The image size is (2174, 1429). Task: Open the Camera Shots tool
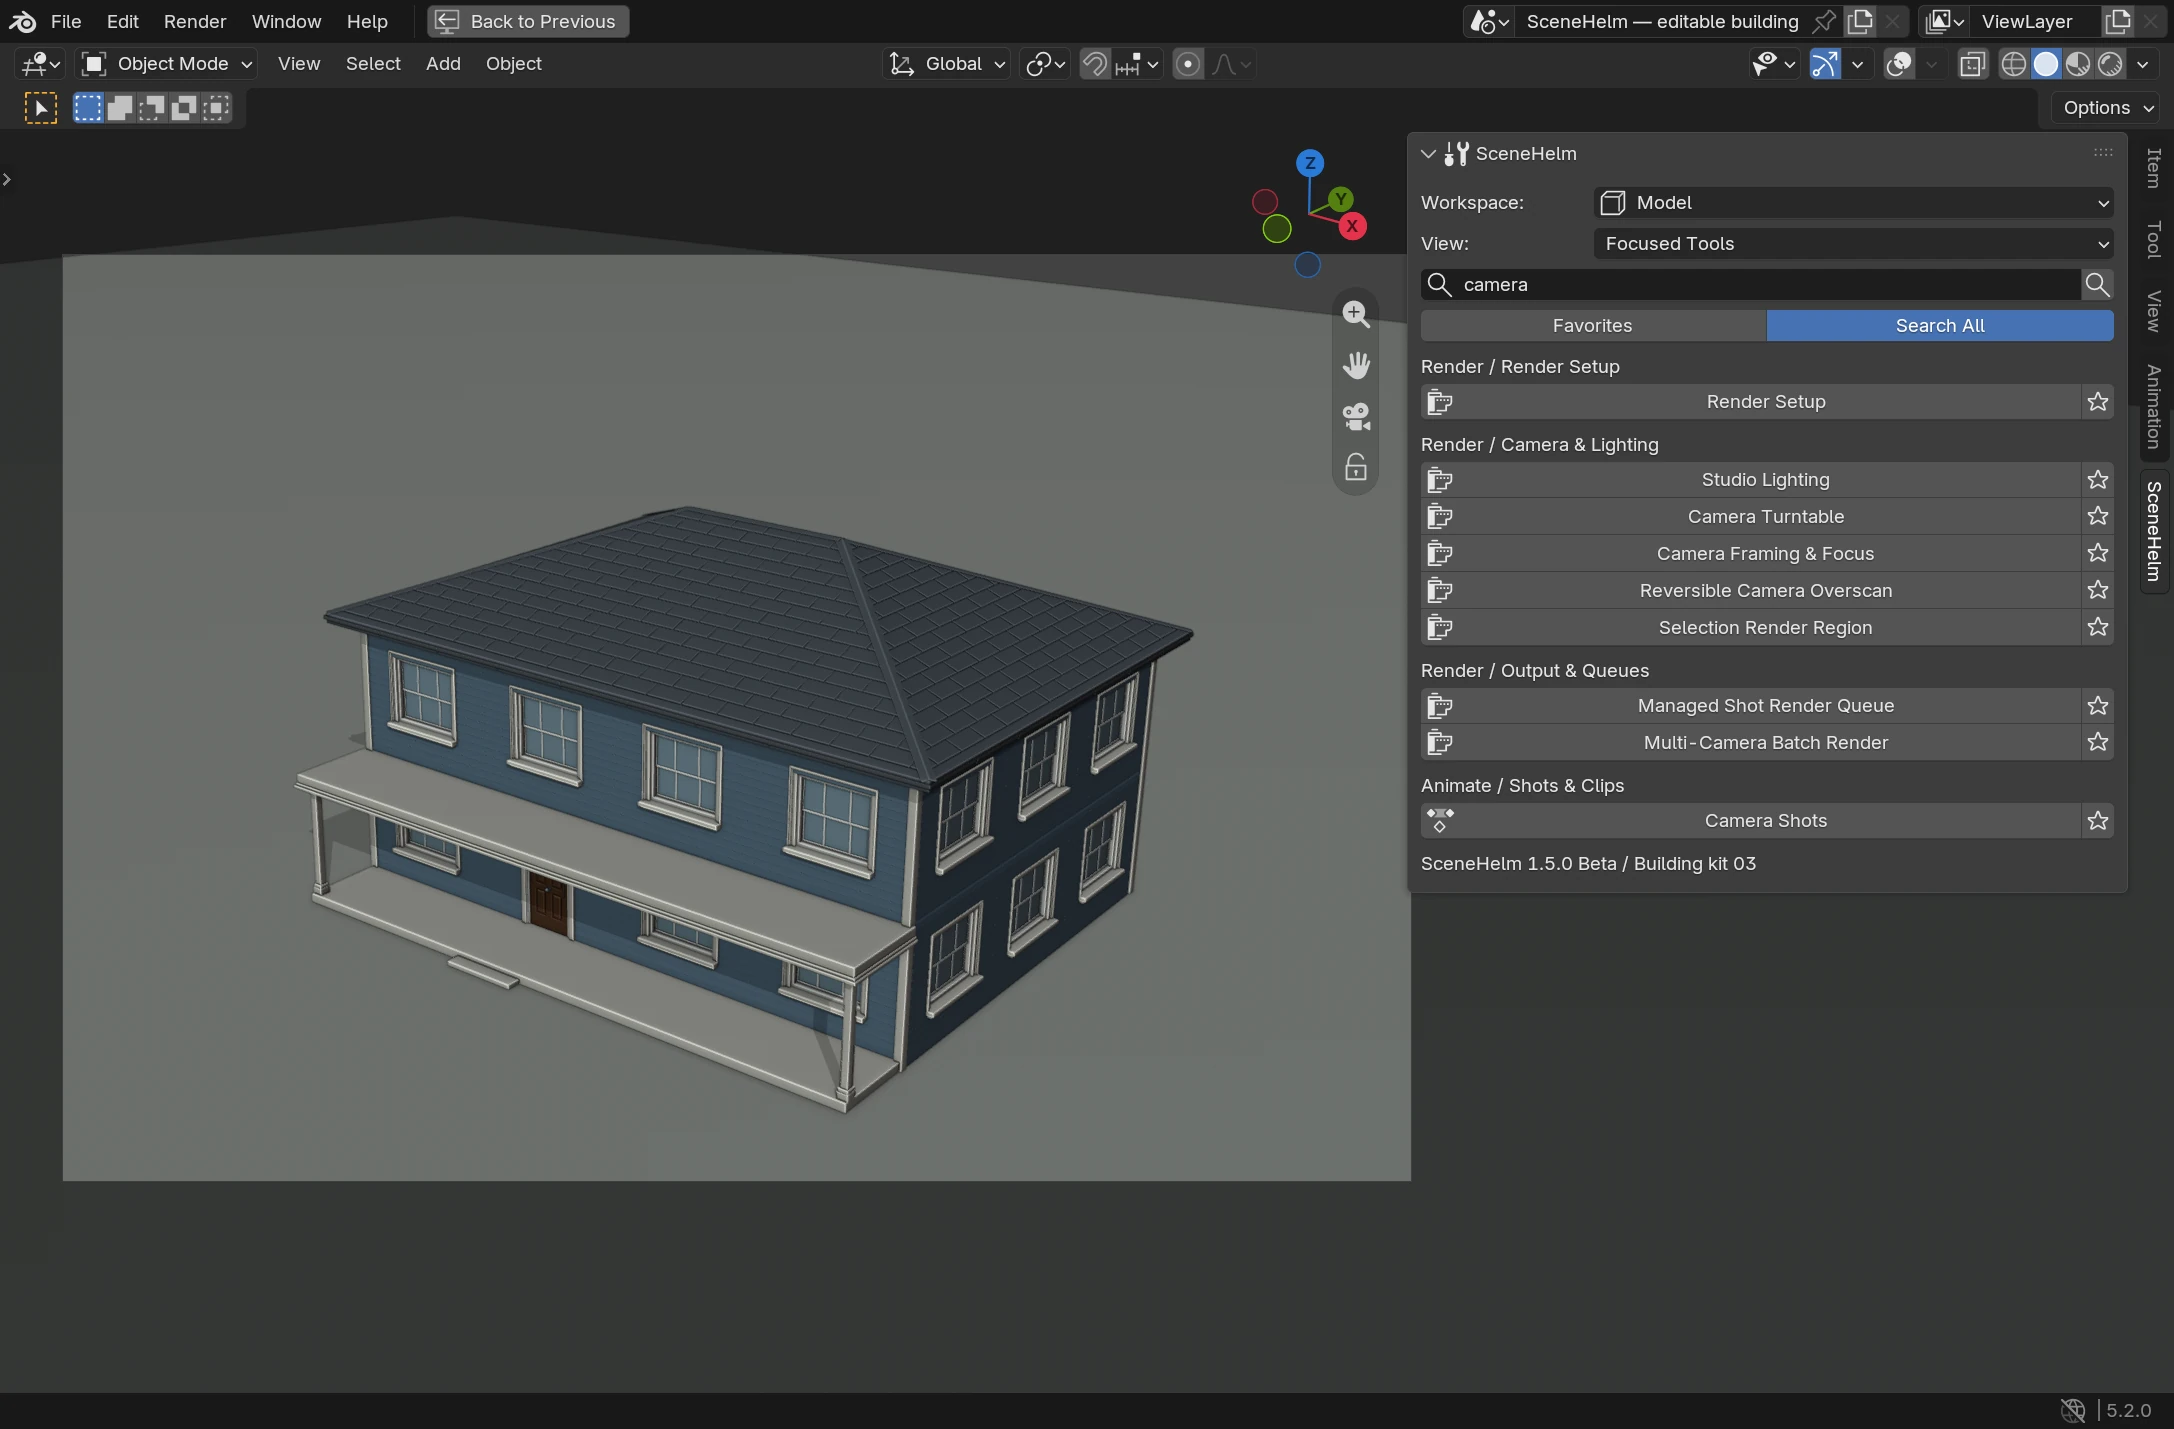tap(1750, 821)
